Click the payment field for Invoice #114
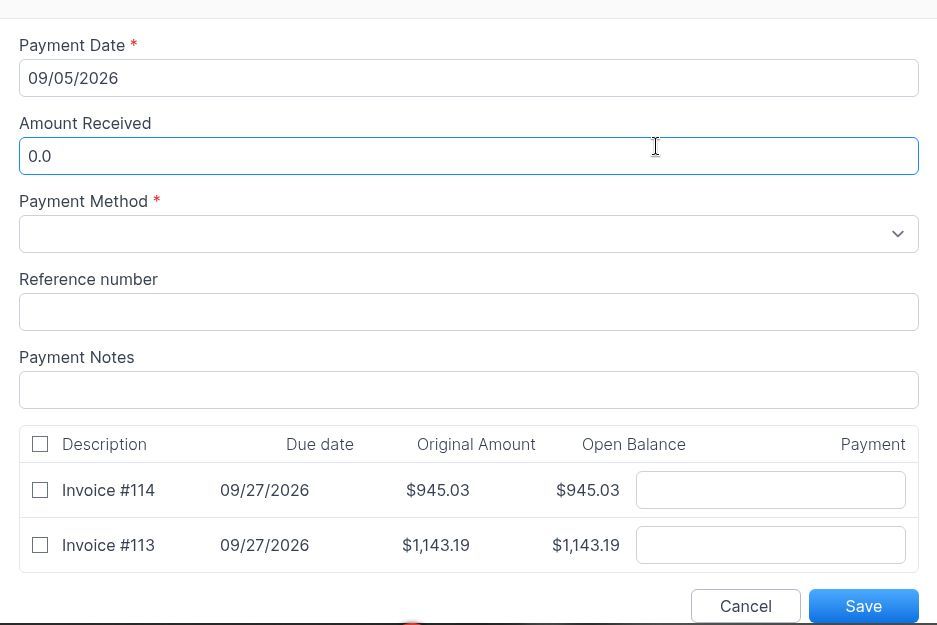The image size is (937, 625). 771,490
